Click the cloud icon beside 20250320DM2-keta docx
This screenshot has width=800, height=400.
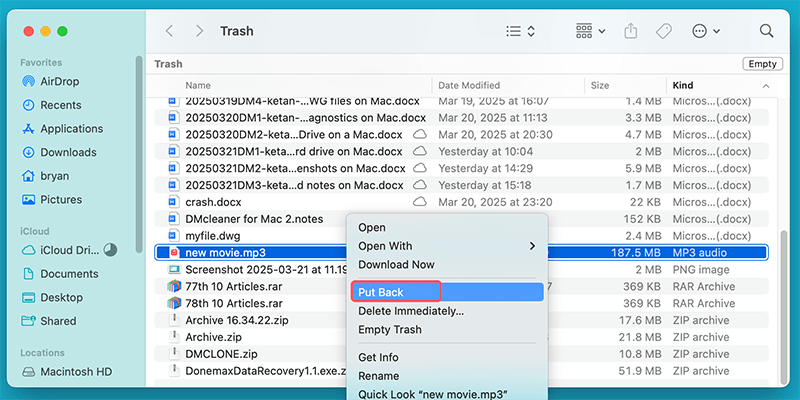420,135
